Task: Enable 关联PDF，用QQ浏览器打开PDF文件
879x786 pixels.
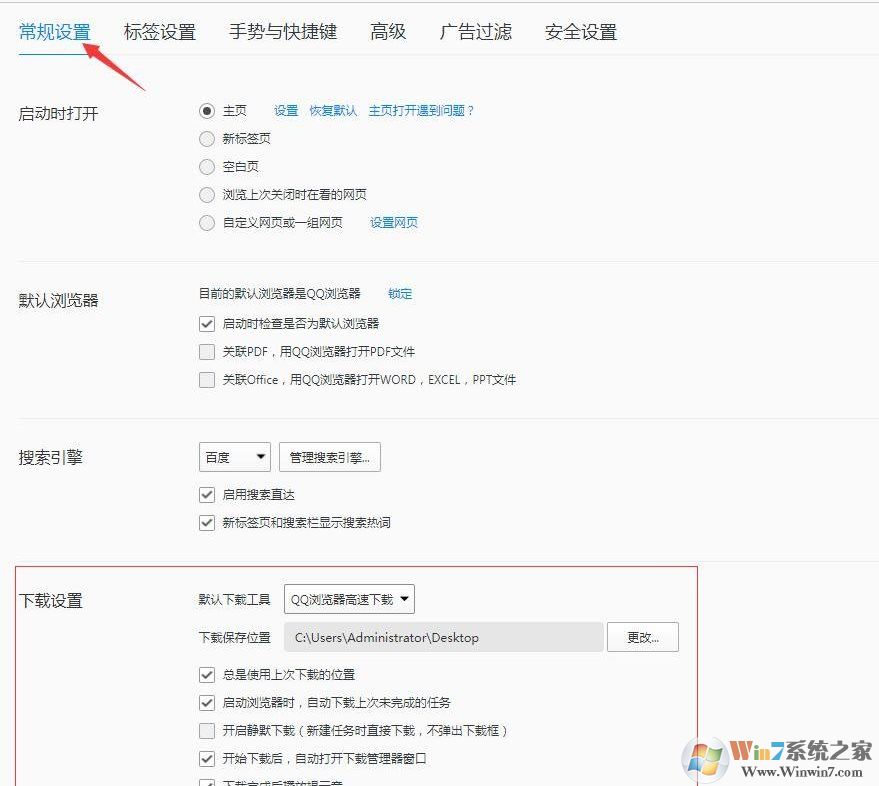Action: click(207, 352)
